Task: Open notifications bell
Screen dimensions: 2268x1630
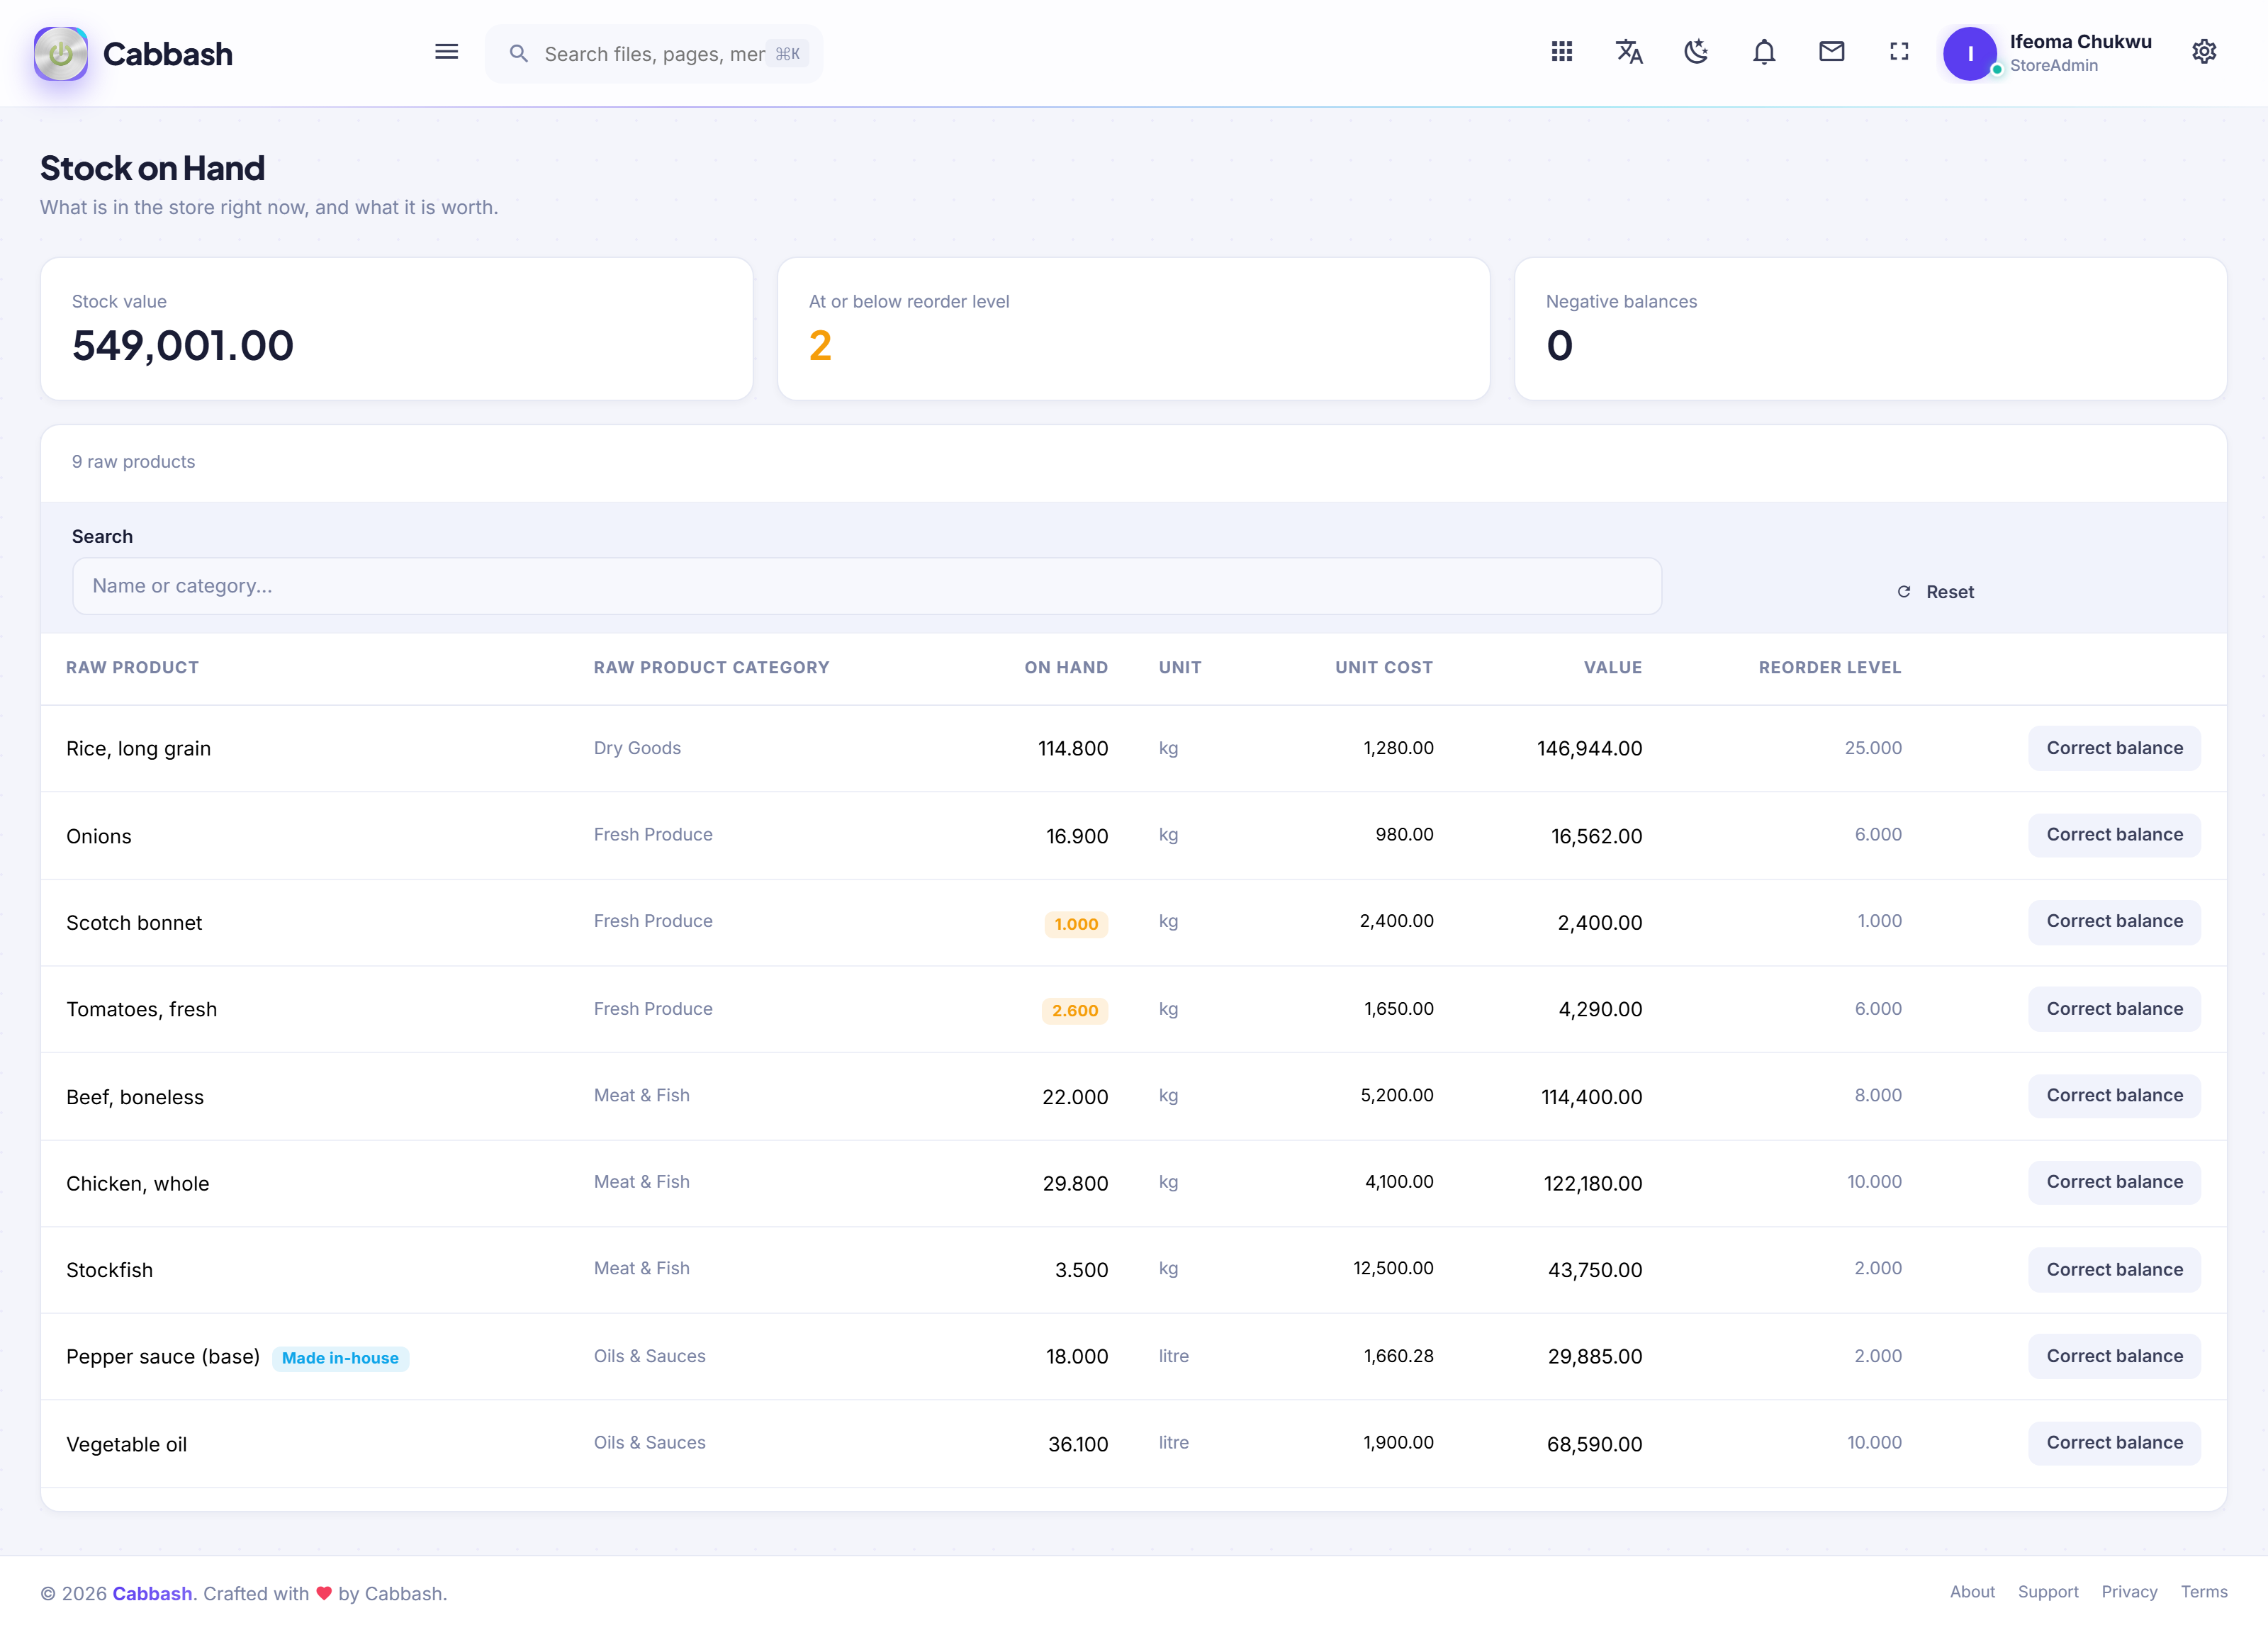Action: point(1764,52)
